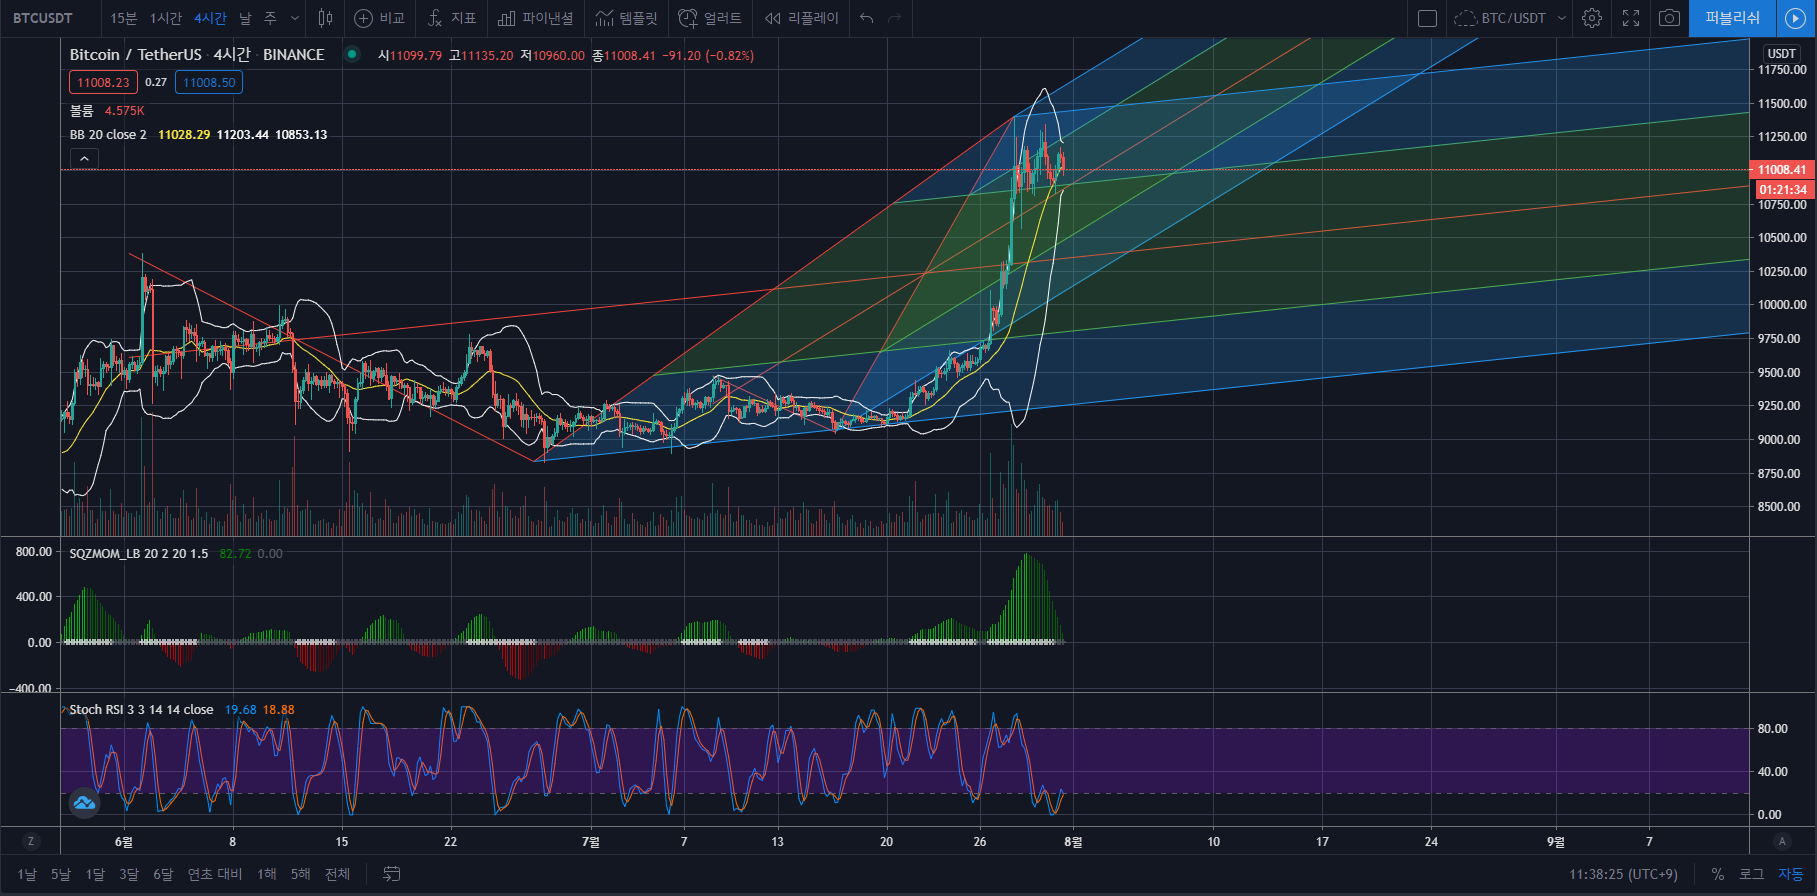Click the 비교 compare symbol button
The width and height of the screenshot is (1817, 896).
pyautogui.click(x=380, y=18)
